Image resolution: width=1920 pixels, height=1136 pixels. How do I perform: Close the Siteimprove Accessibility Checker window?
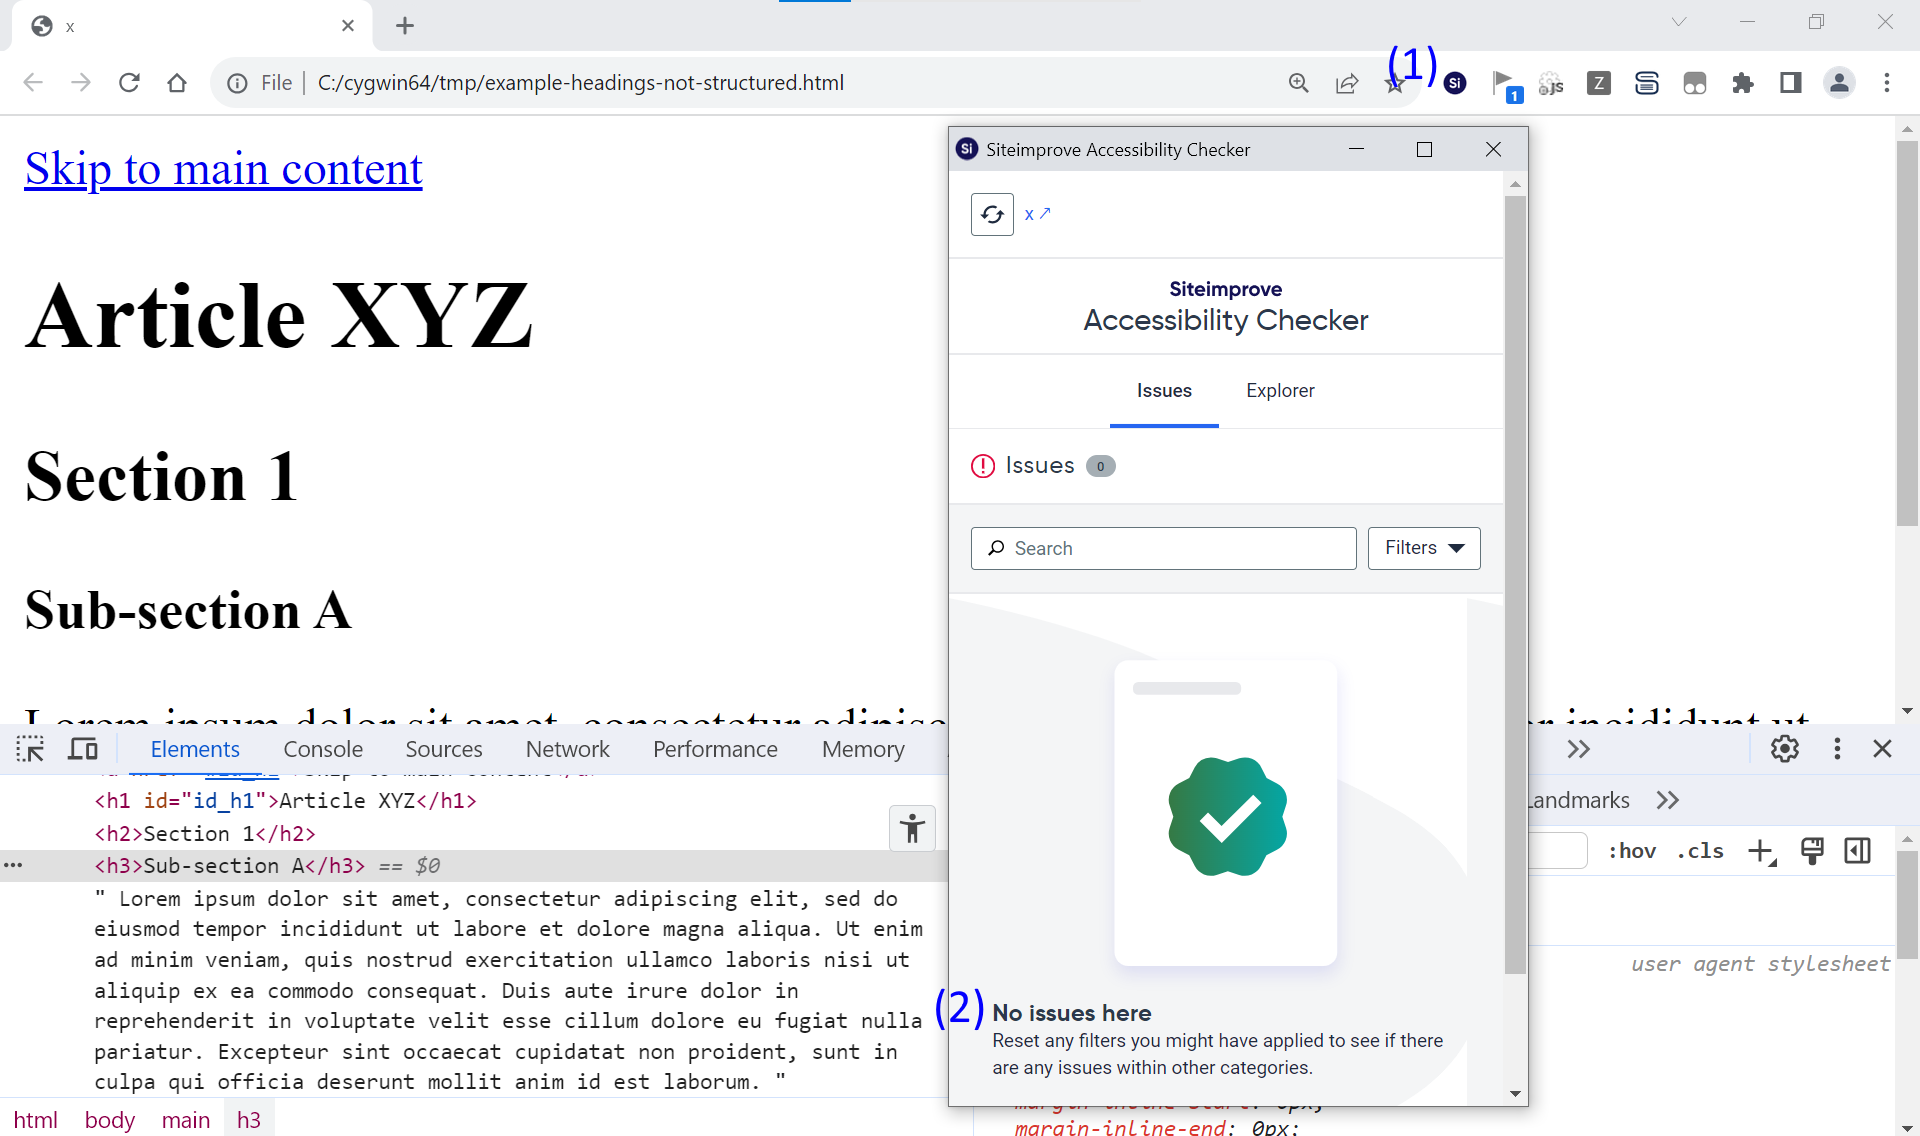(x=1493, y=149)
